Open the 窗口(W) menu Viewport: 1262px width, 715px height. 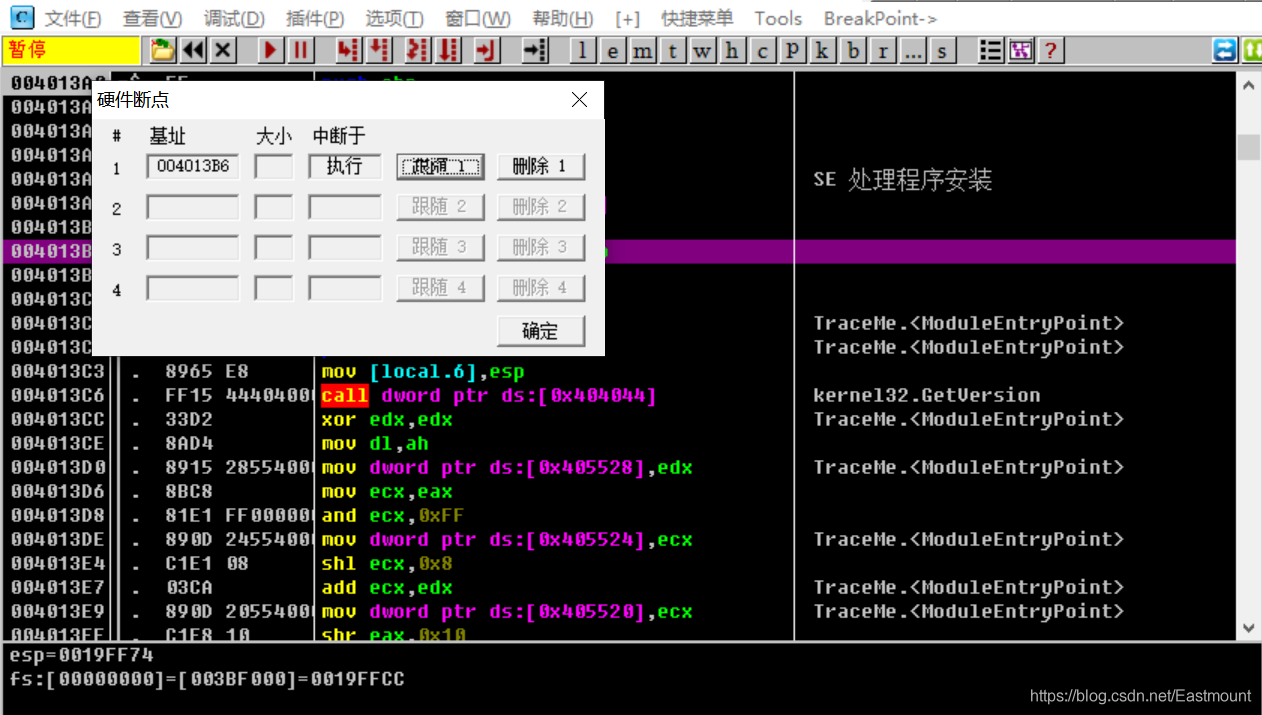coord(478,18)
